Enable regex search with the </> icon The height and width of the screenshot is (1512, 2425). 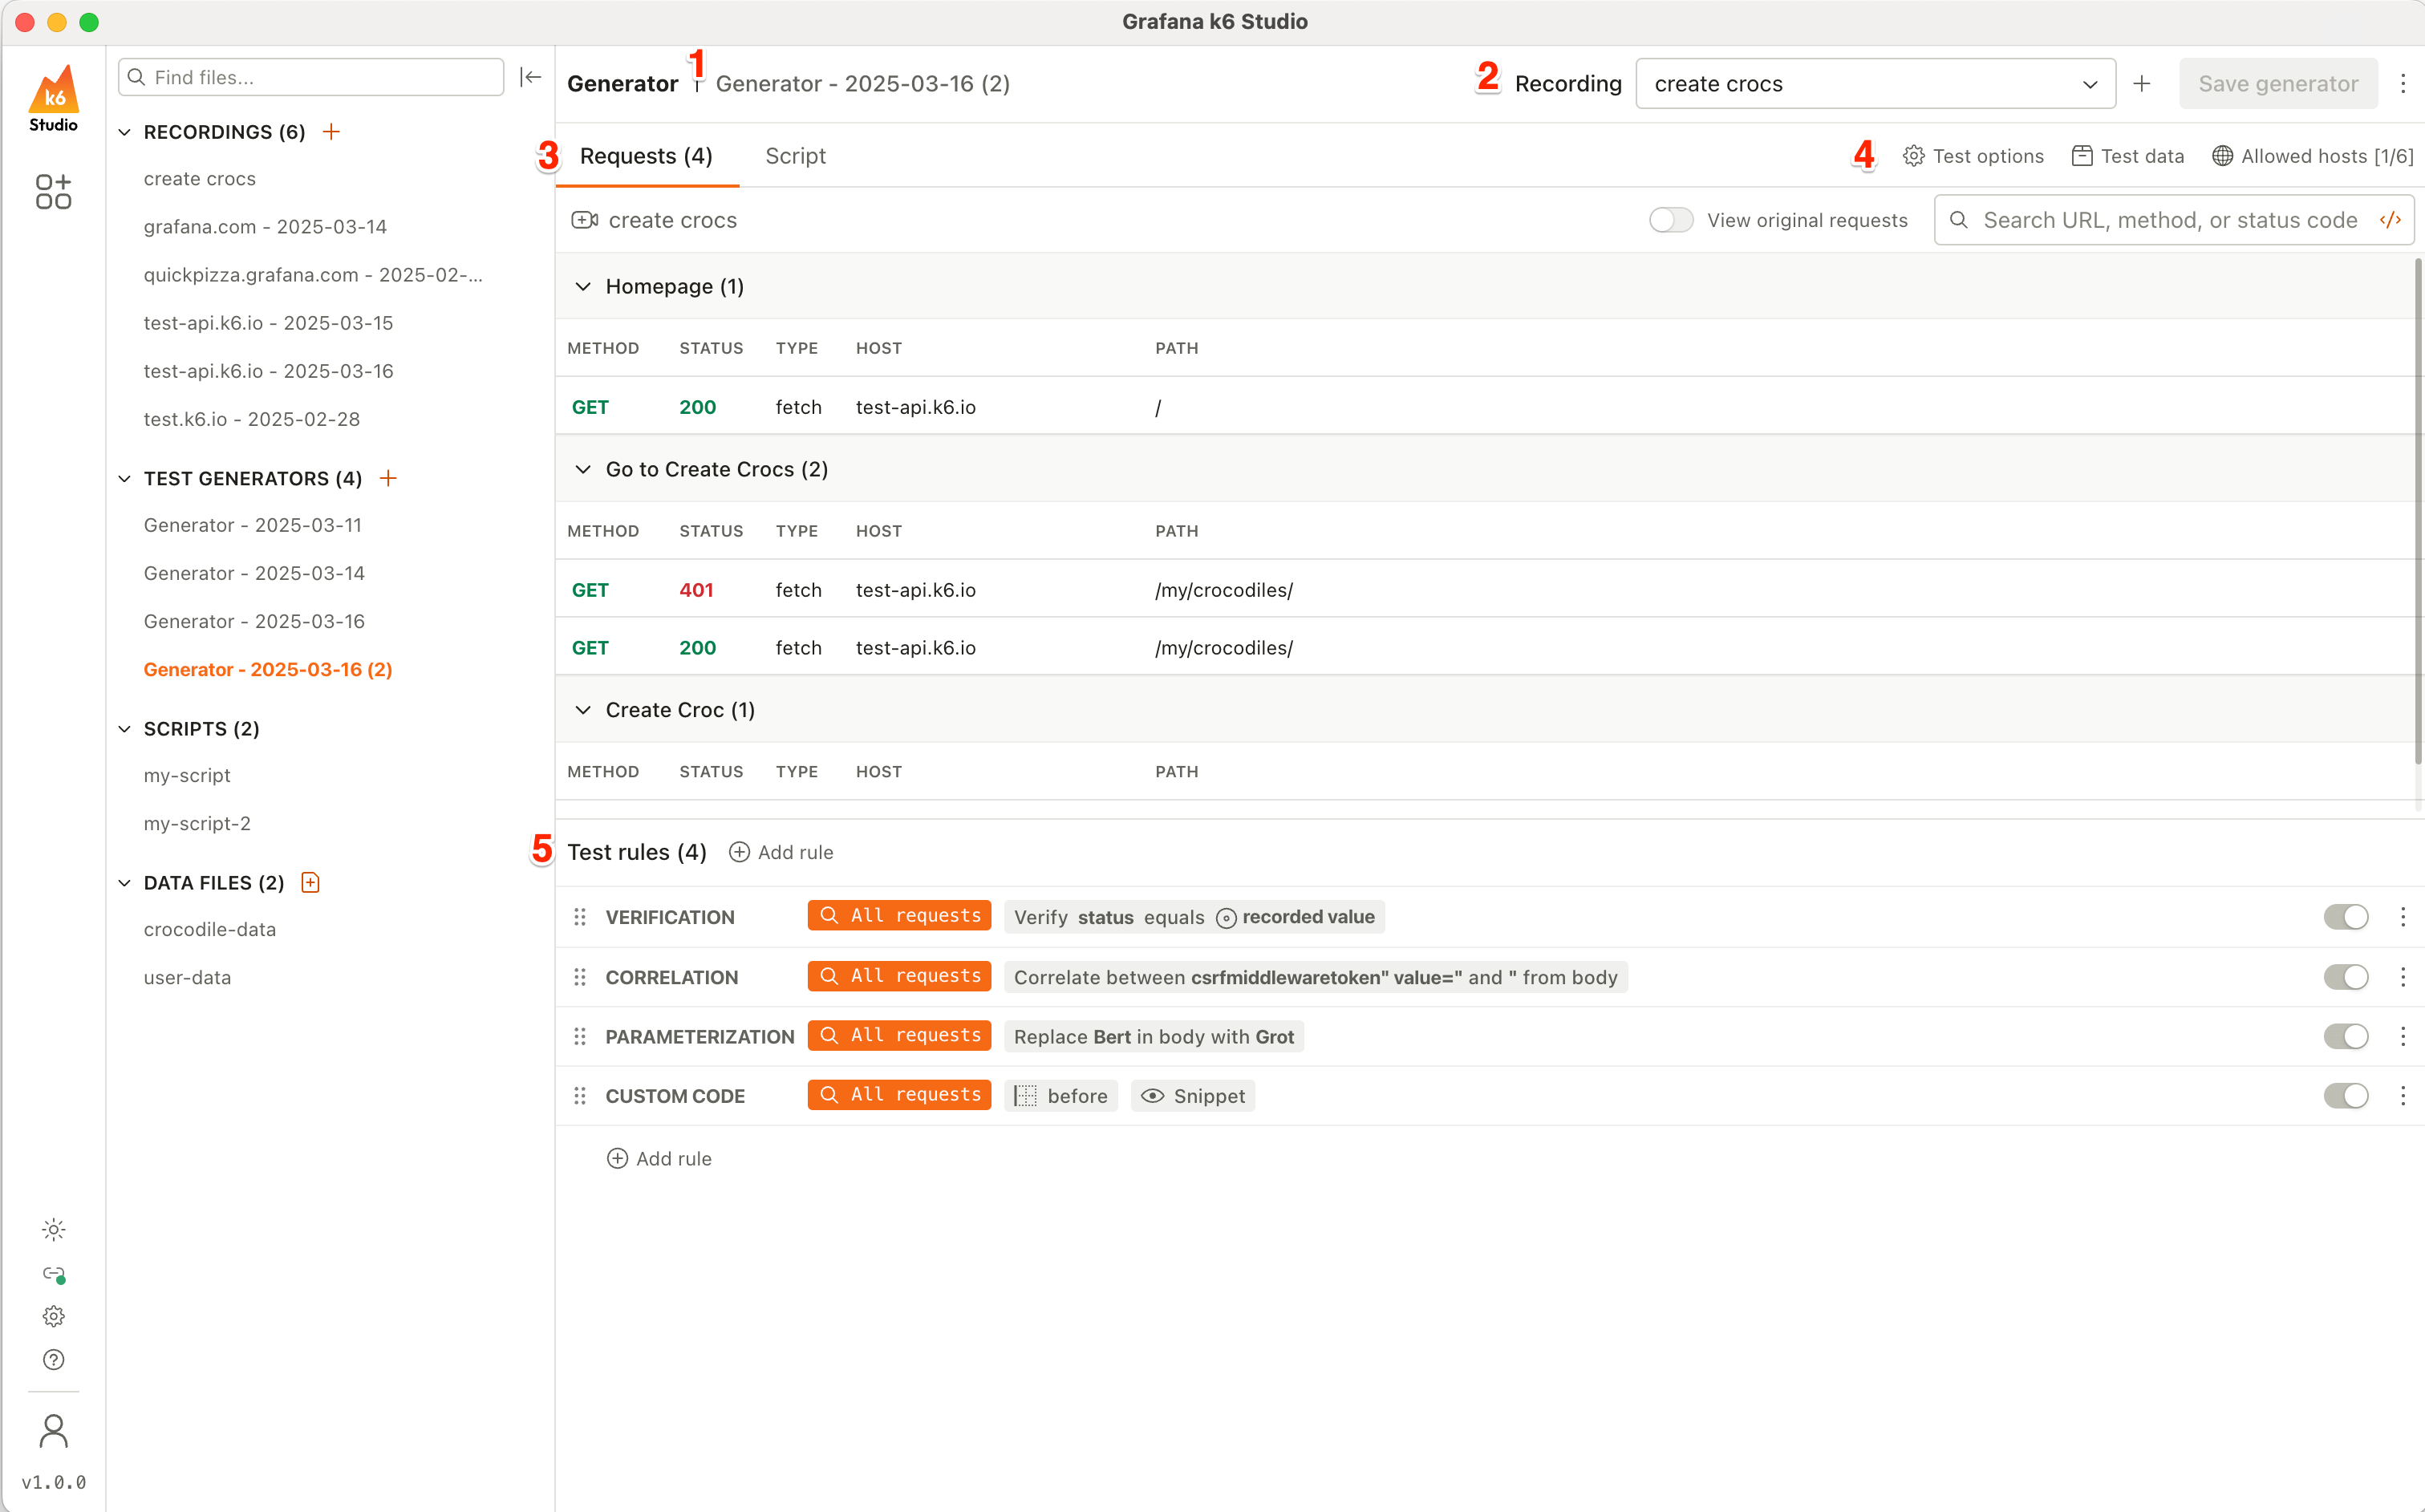point(2391,219)
